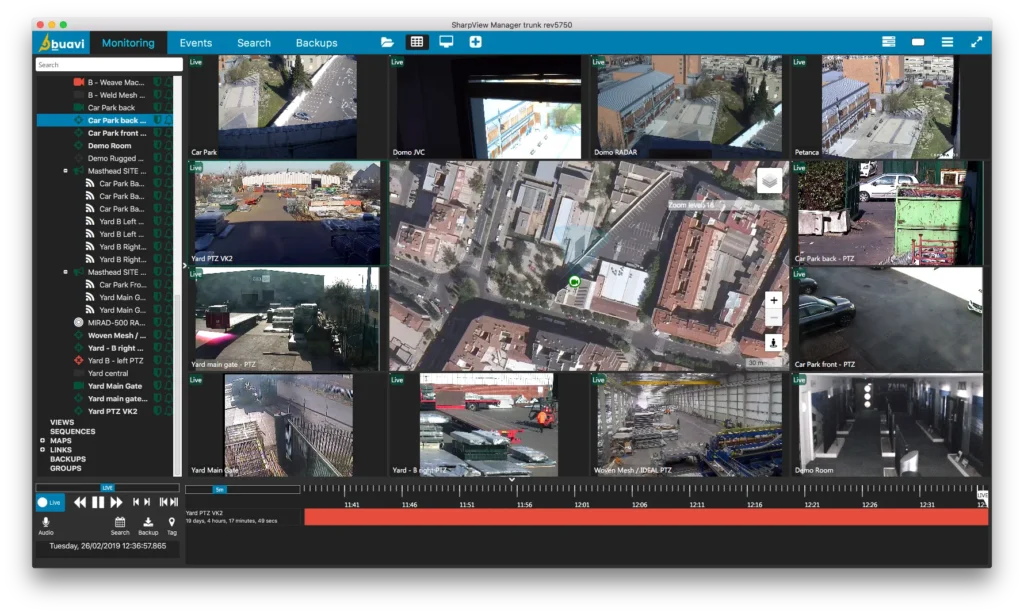Enter fullscreen with the expand arrows icon
The width and height of the screenshot is (1024, 614).
click(x=976, y=42)
